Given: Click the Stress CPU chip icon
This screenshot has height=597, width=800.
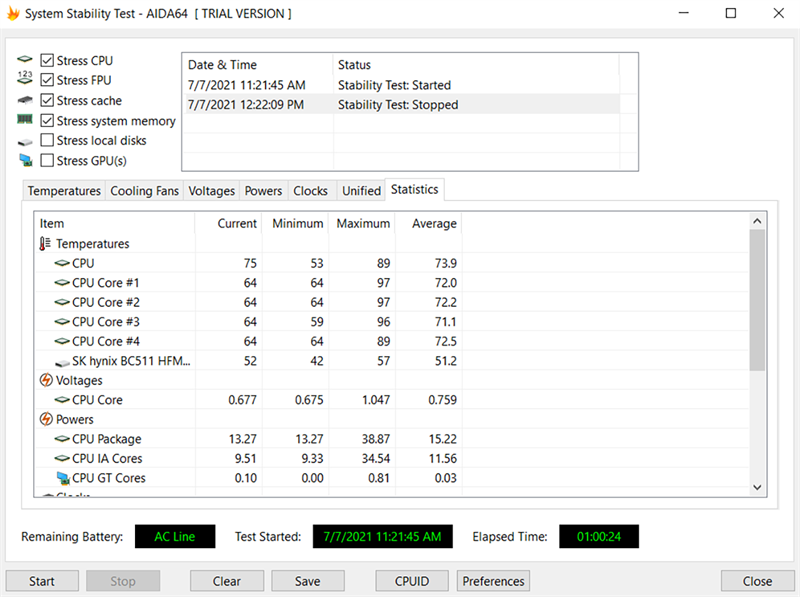Looking at the screenshot, I should (24, 60).
